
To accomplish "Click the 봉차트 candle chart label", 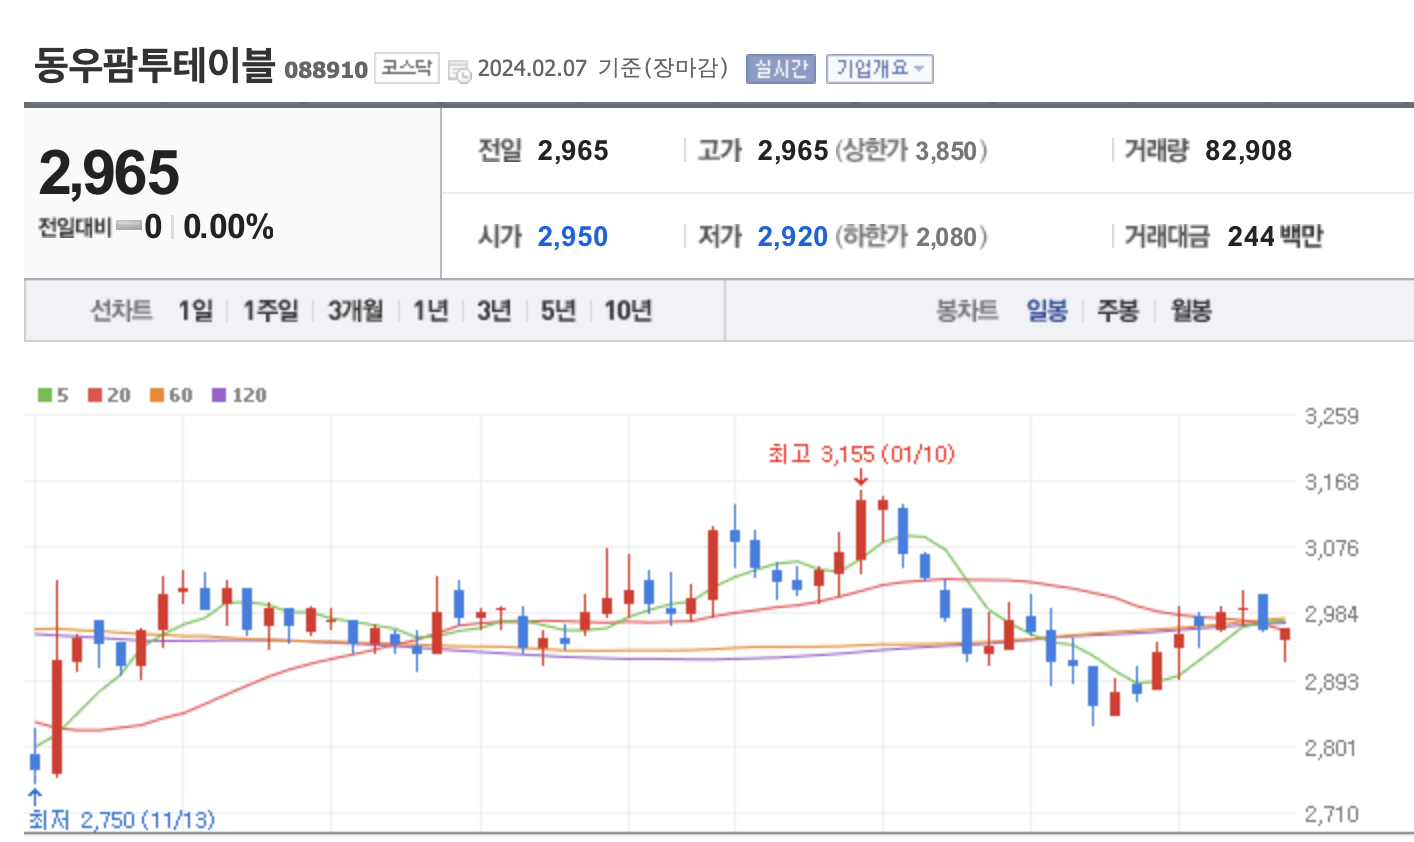I will pyautogui.click(x=967, y=311).
